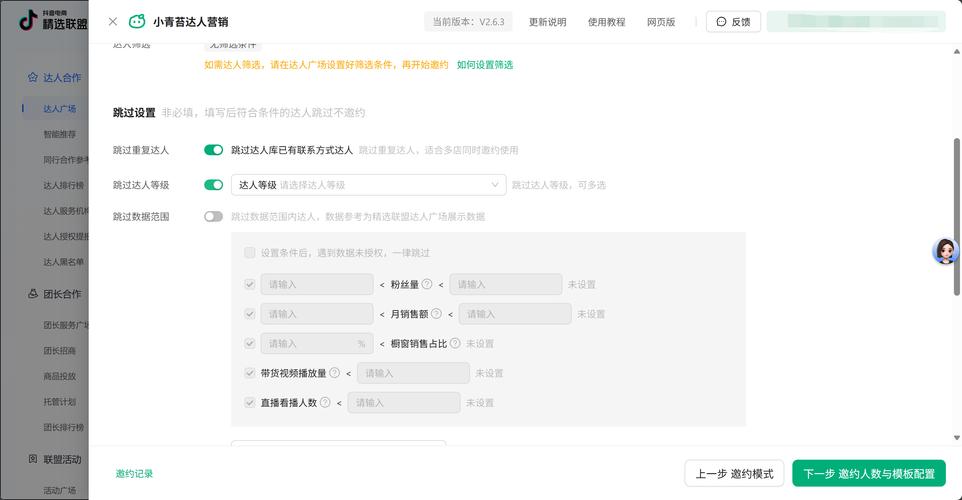Focus the 粉丝量 minimum input field
Viewport: 962px width, 500px height.
click(x=317, y=284)
